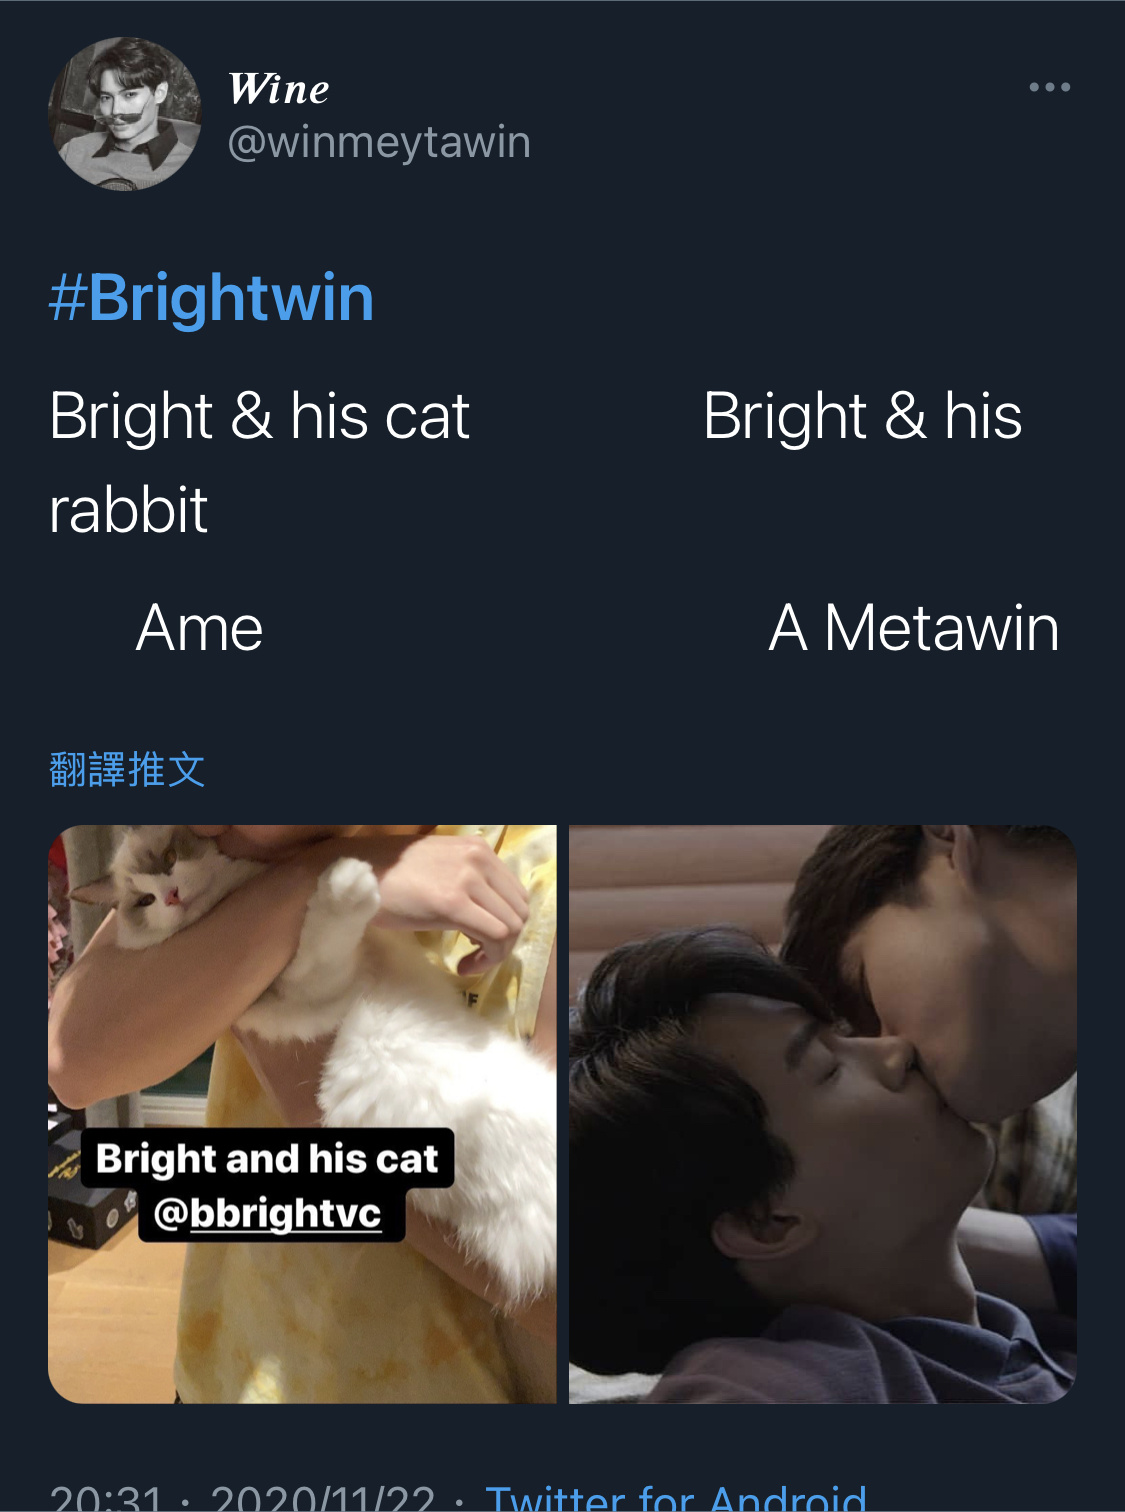Click the word 'rabbit' in the tweet
The width and height of the screenshot is (1125, 1512).
click(128, 510)
